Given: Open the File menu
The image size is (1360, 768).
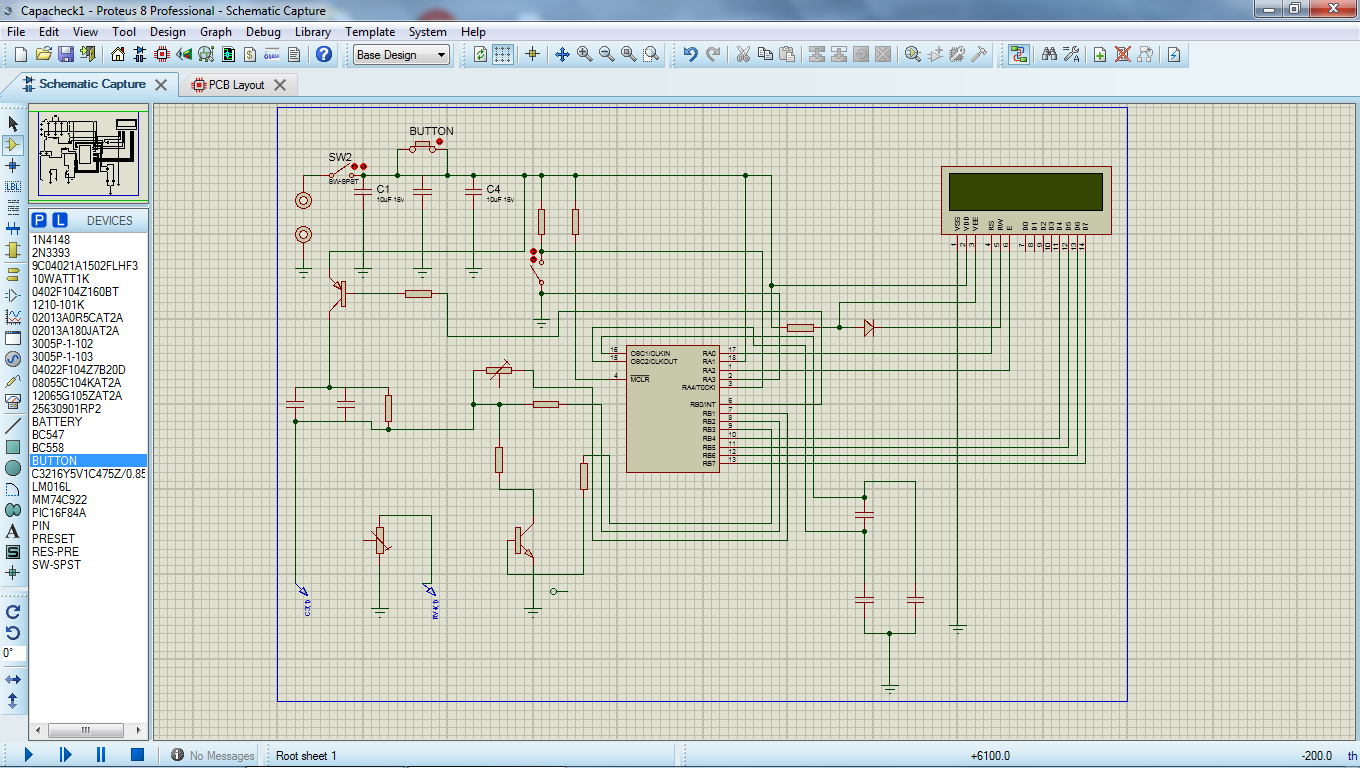Looking at the screenshot, I should (16, 32).
